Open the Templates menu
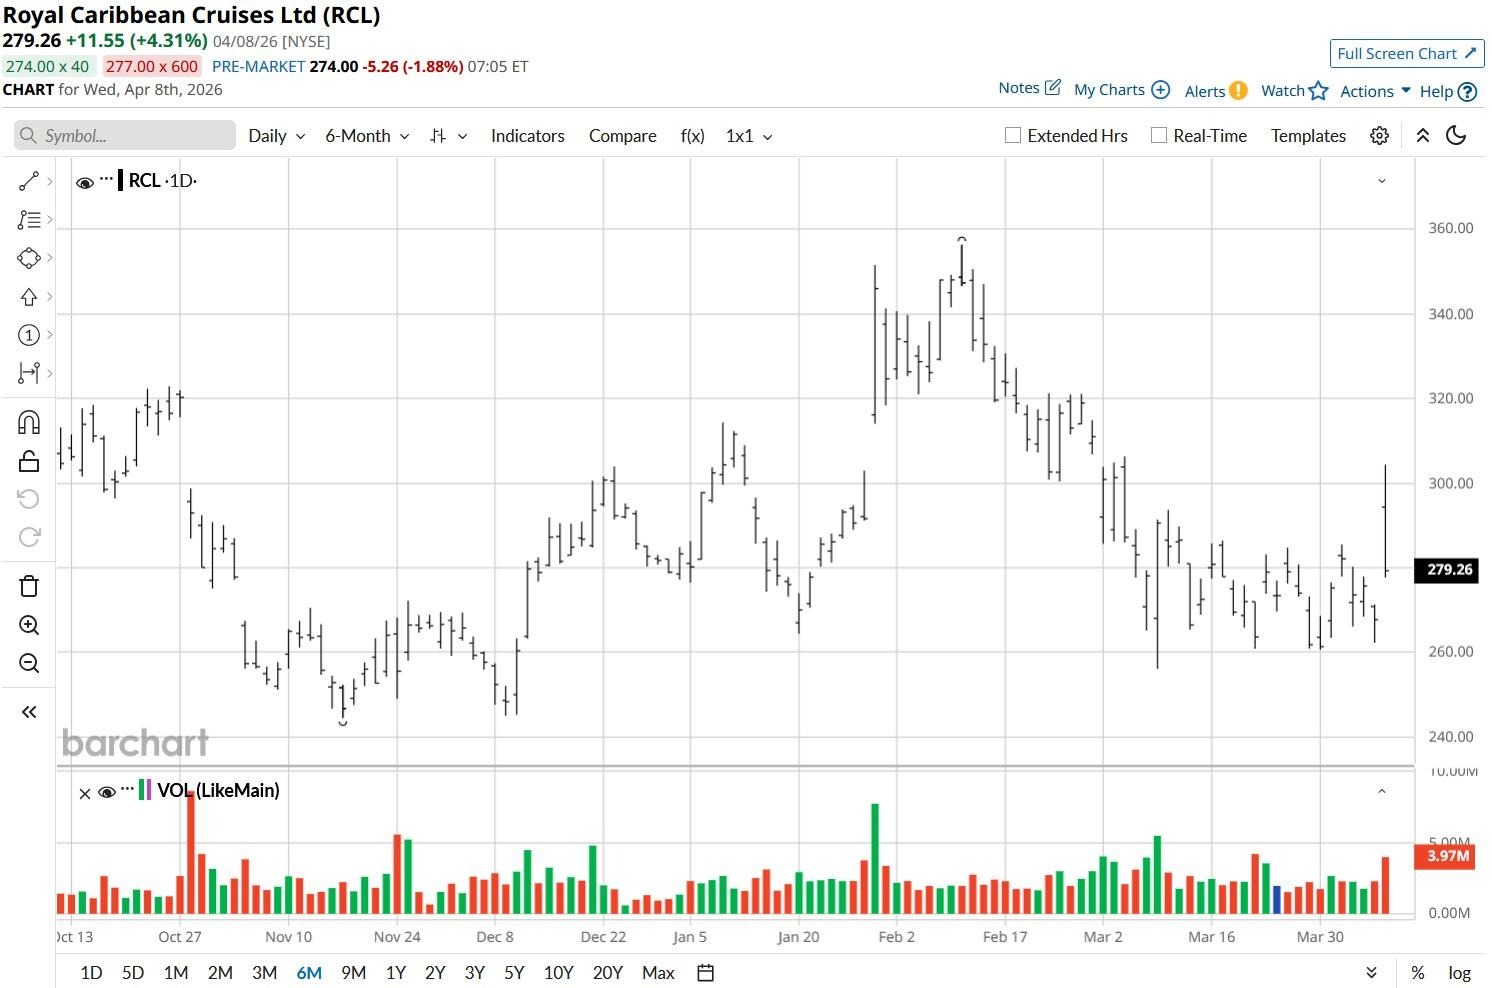Viewport: 1492px width, 988px height. [x=1309, y=136]
